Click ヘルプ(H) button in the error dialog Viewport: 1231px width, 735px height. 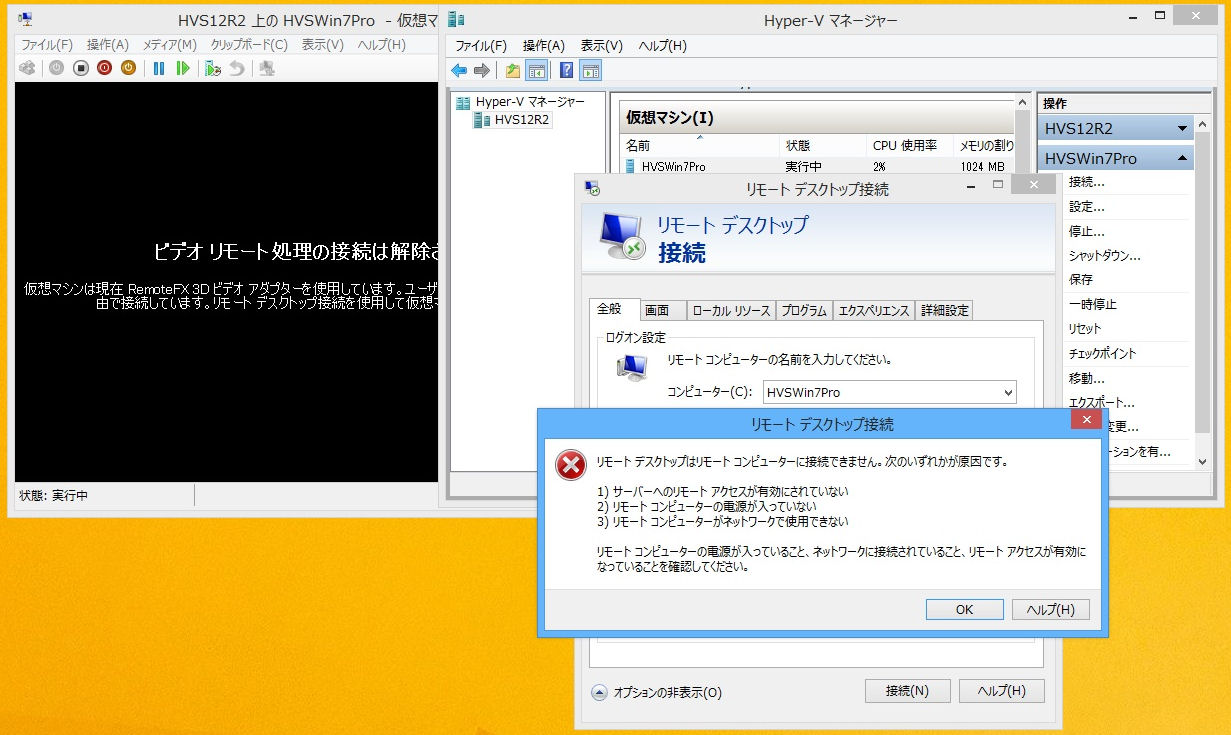tap(1050, 609)
